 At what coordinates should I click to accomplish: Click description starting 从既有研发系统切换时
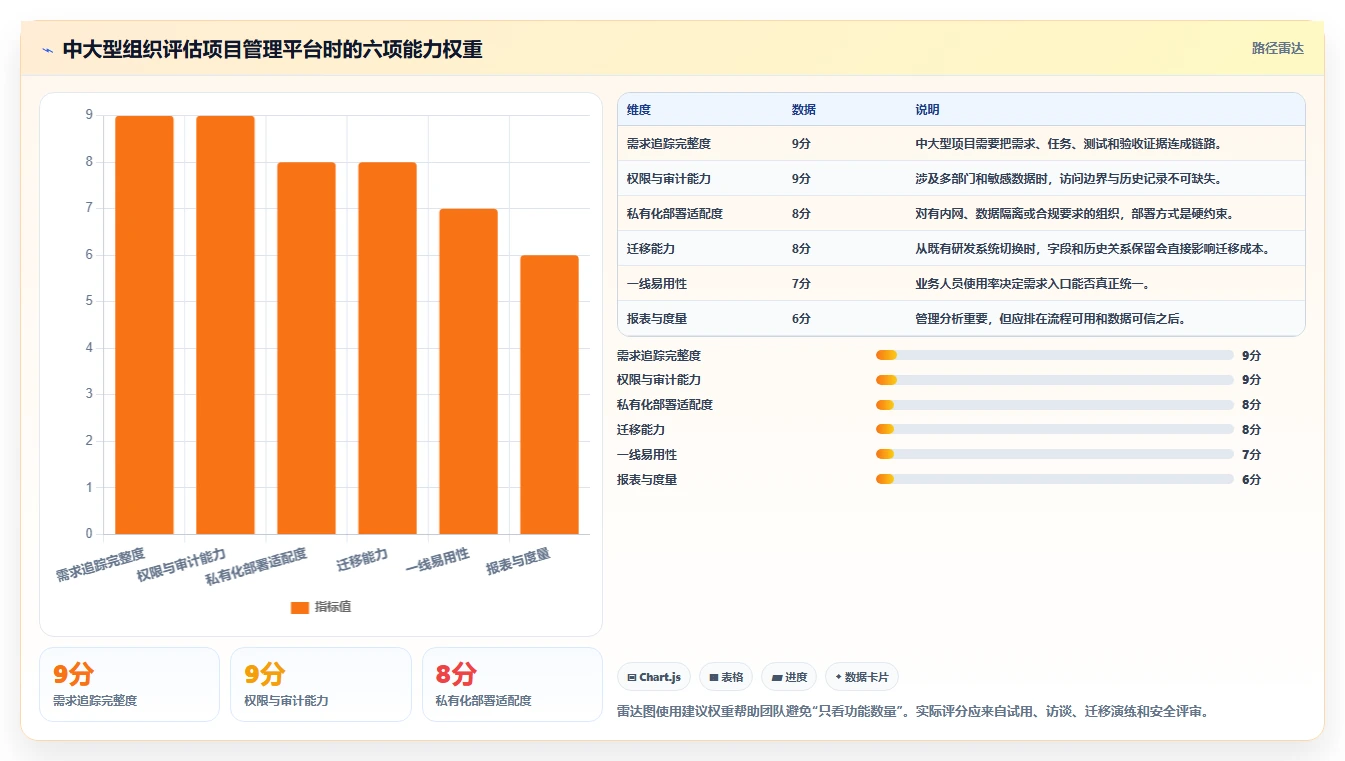click(x=1093, y=249)
